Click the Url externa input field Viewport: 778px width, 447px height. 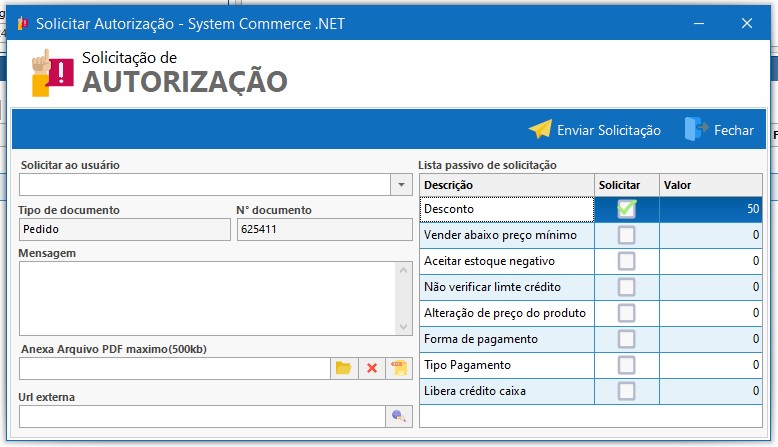[202, 416]
